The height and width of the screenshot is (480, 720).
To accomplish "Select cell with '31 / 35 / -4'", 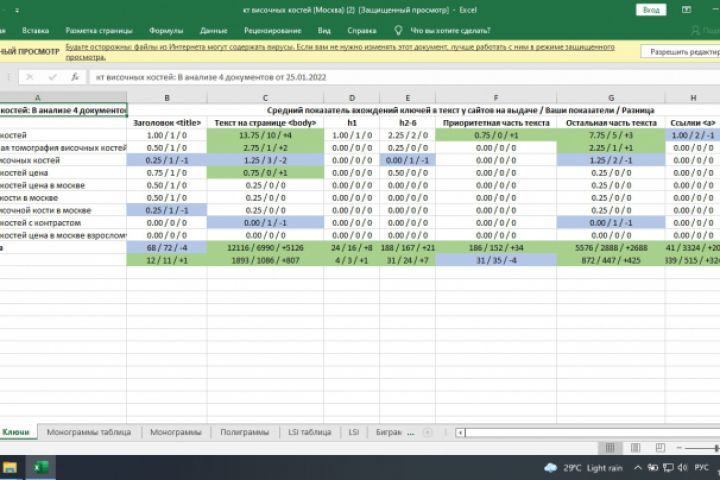I will click(x=496, y=260).
